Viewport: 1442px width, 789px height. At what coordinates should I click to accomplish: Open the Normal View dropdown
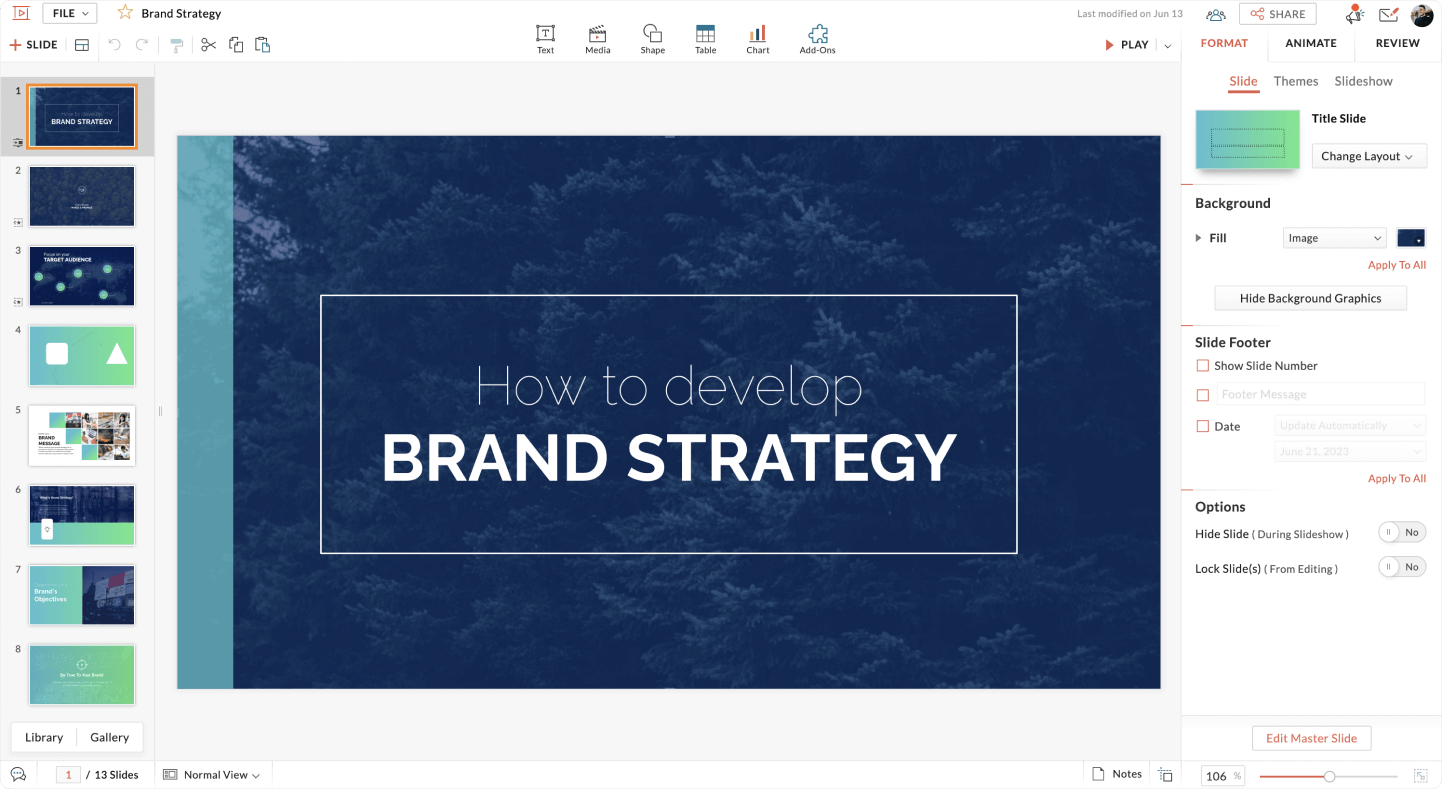[x=212, y=775]
